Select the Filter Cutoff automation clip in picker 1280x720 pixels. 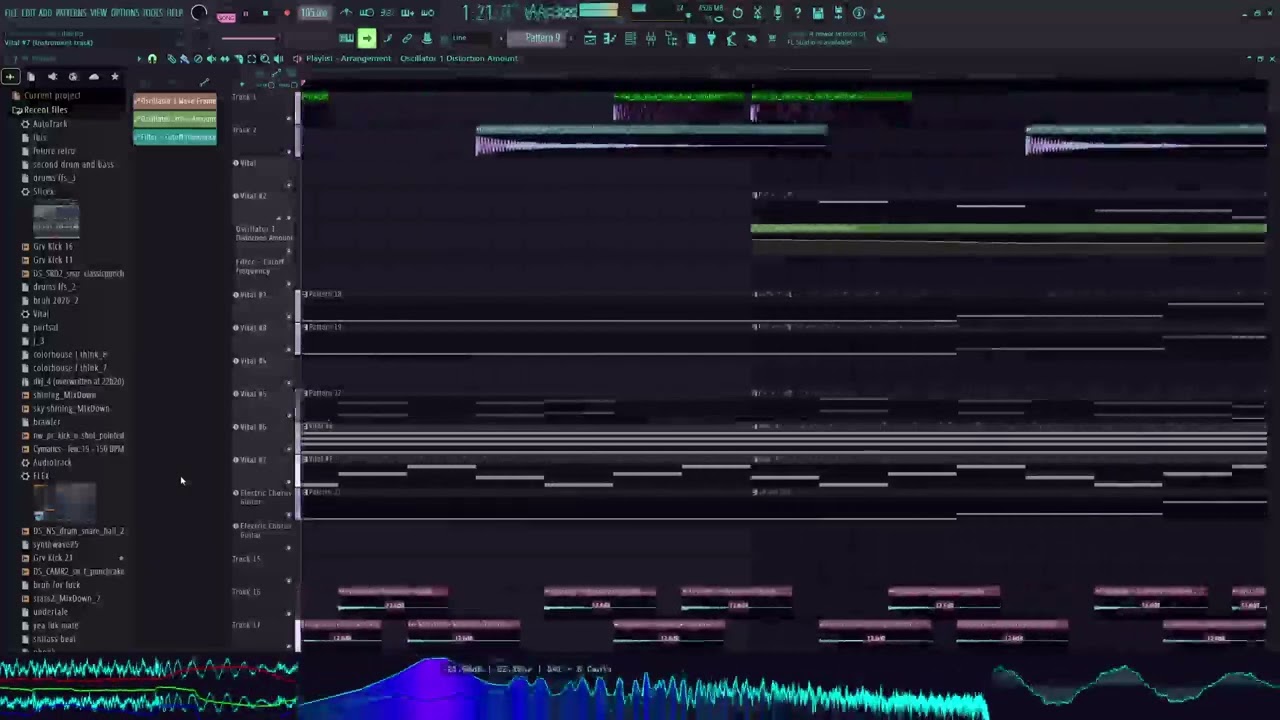click(175, 137)
